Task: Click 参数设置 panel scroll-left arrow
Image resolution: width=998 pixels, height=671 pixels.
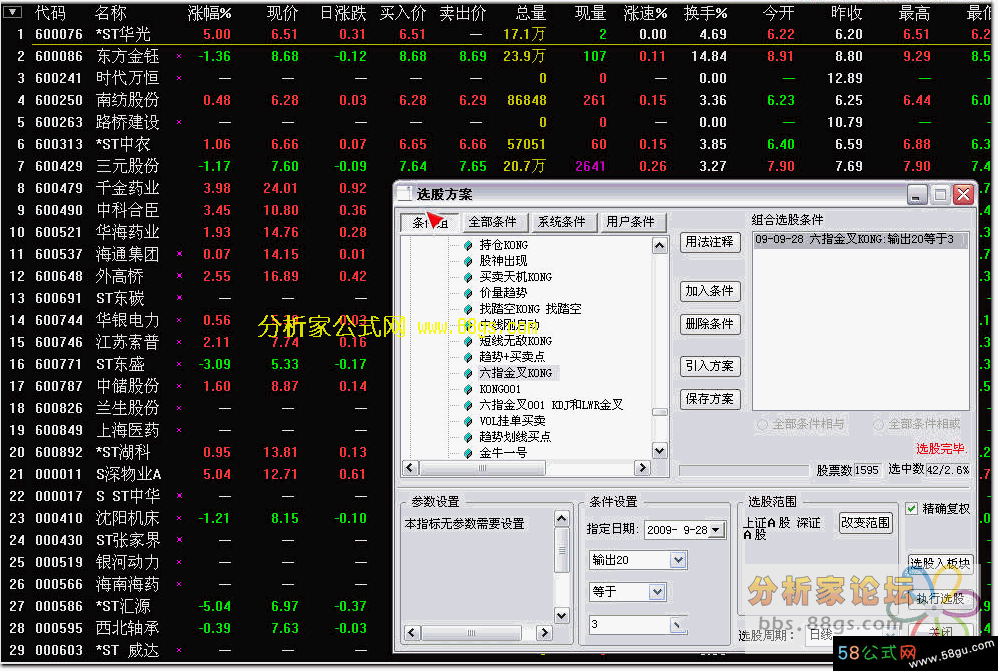Action: (x=412, y=633)
